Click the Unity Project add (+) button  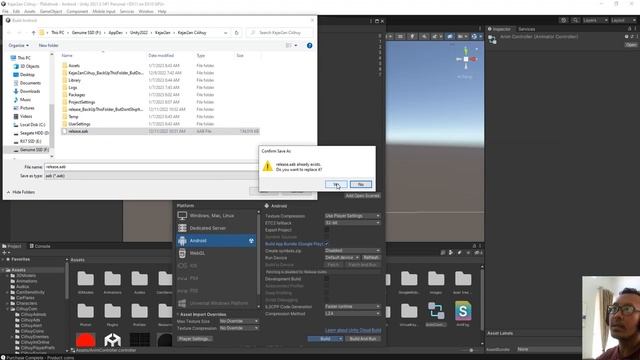[x=4, y=253]
